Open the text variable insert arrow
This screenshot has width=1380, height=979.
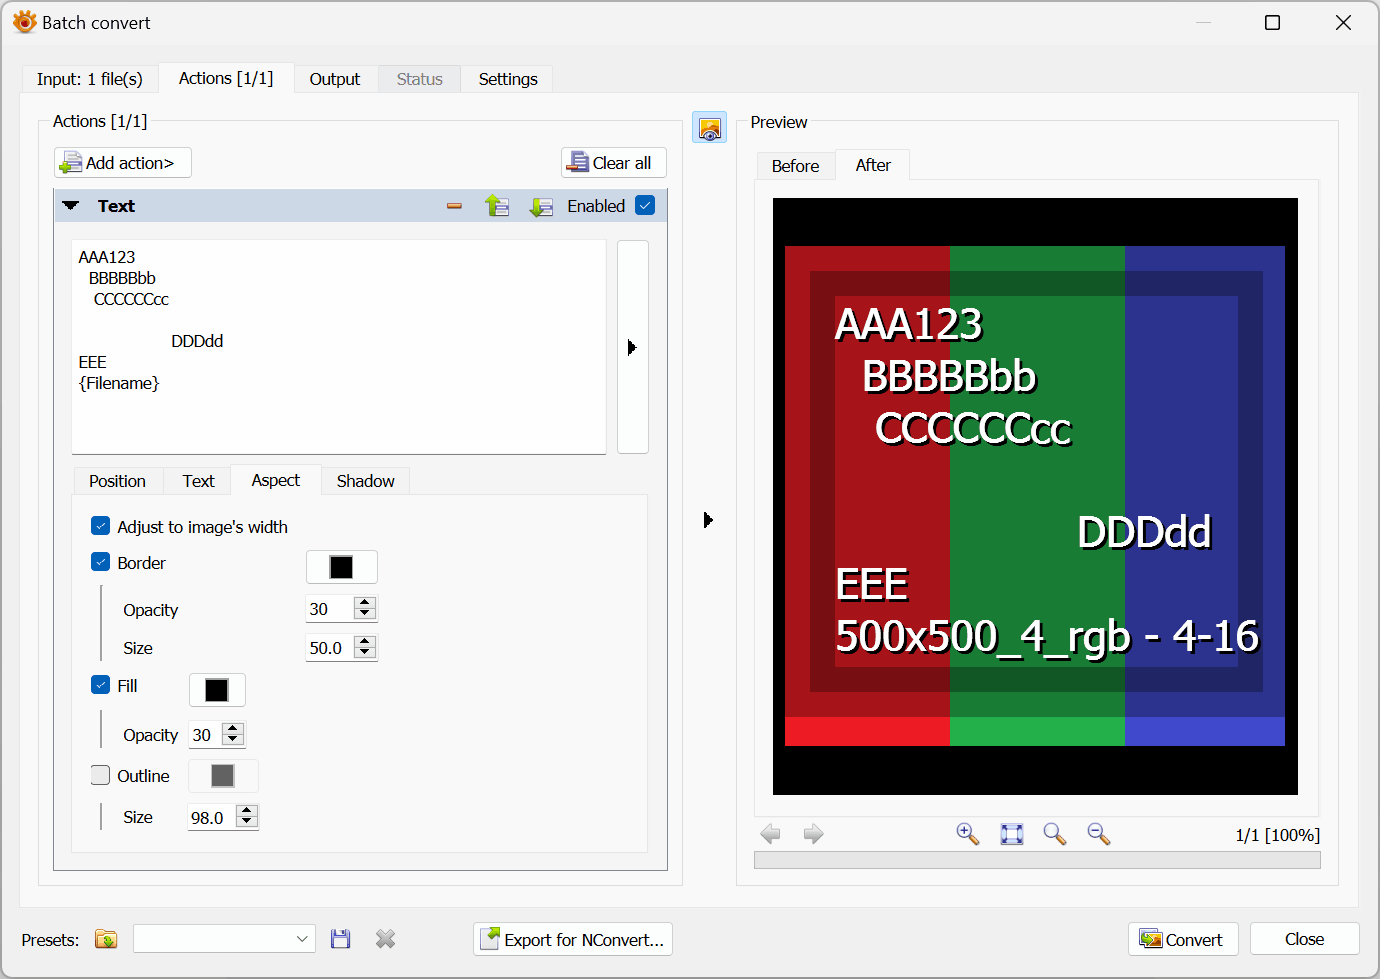tap(632, 347)
